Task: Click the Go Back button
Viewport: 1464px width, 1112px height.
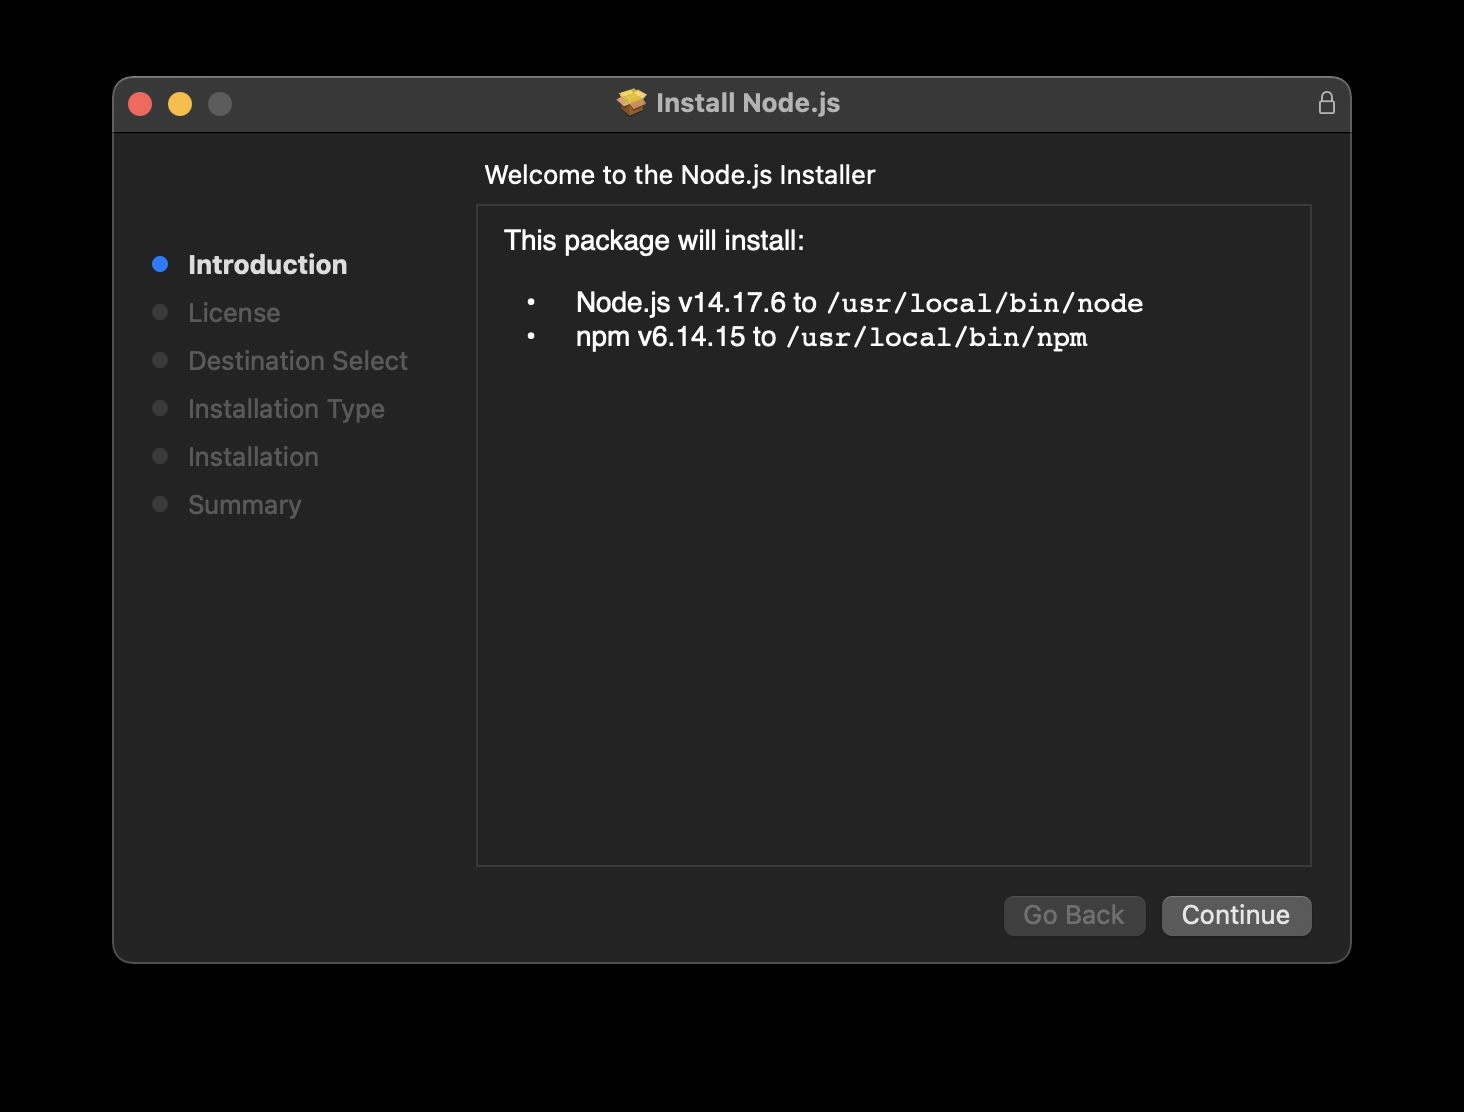Action: pyautogui.click(x=1074, y=915)
